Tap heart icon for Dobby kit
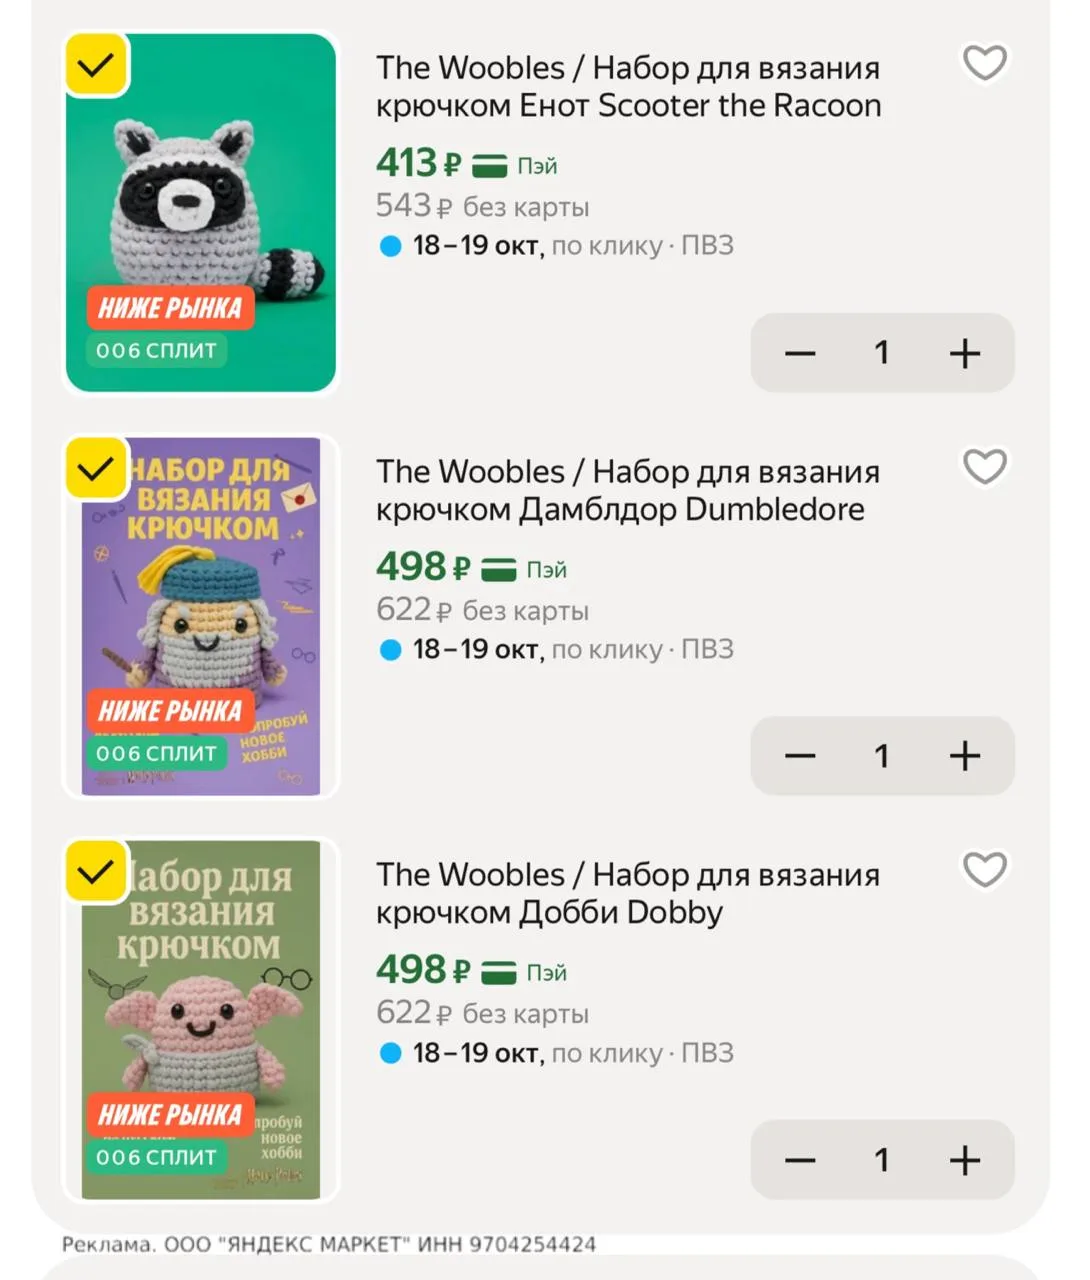 [x=984, y=870]
